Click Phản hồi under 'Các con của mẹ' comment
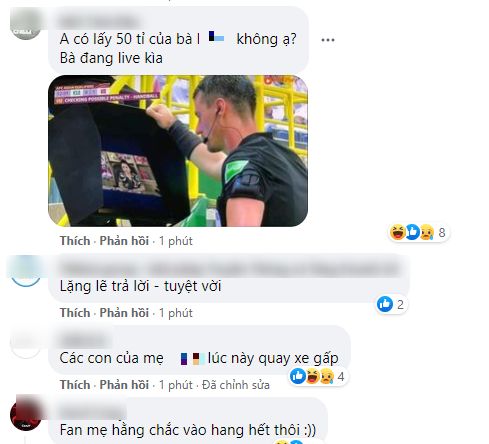Screen dimensions: 489x444 [124, 385]
